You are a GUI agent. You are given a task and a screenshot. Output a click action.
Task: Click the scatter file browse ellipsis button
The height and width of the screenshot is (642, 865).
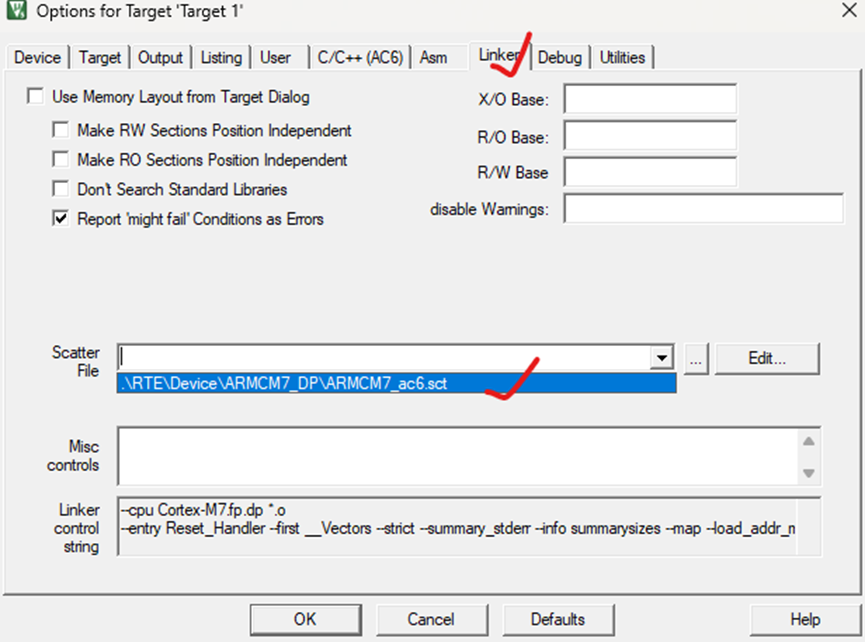point(696,359)
